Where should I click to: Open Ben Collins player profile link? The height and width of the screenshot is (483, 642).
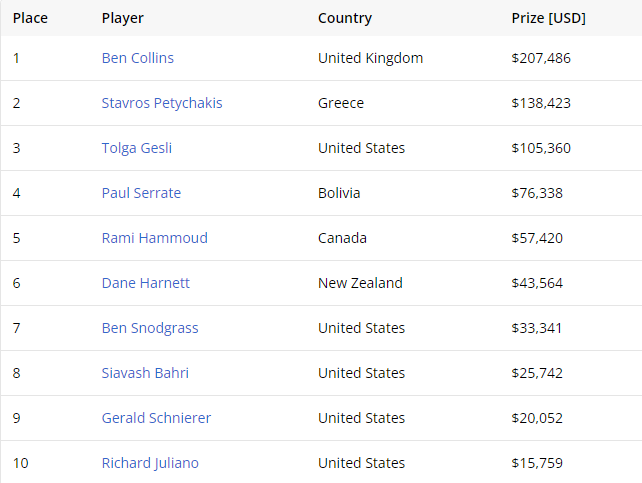click(x=138, y=58)
